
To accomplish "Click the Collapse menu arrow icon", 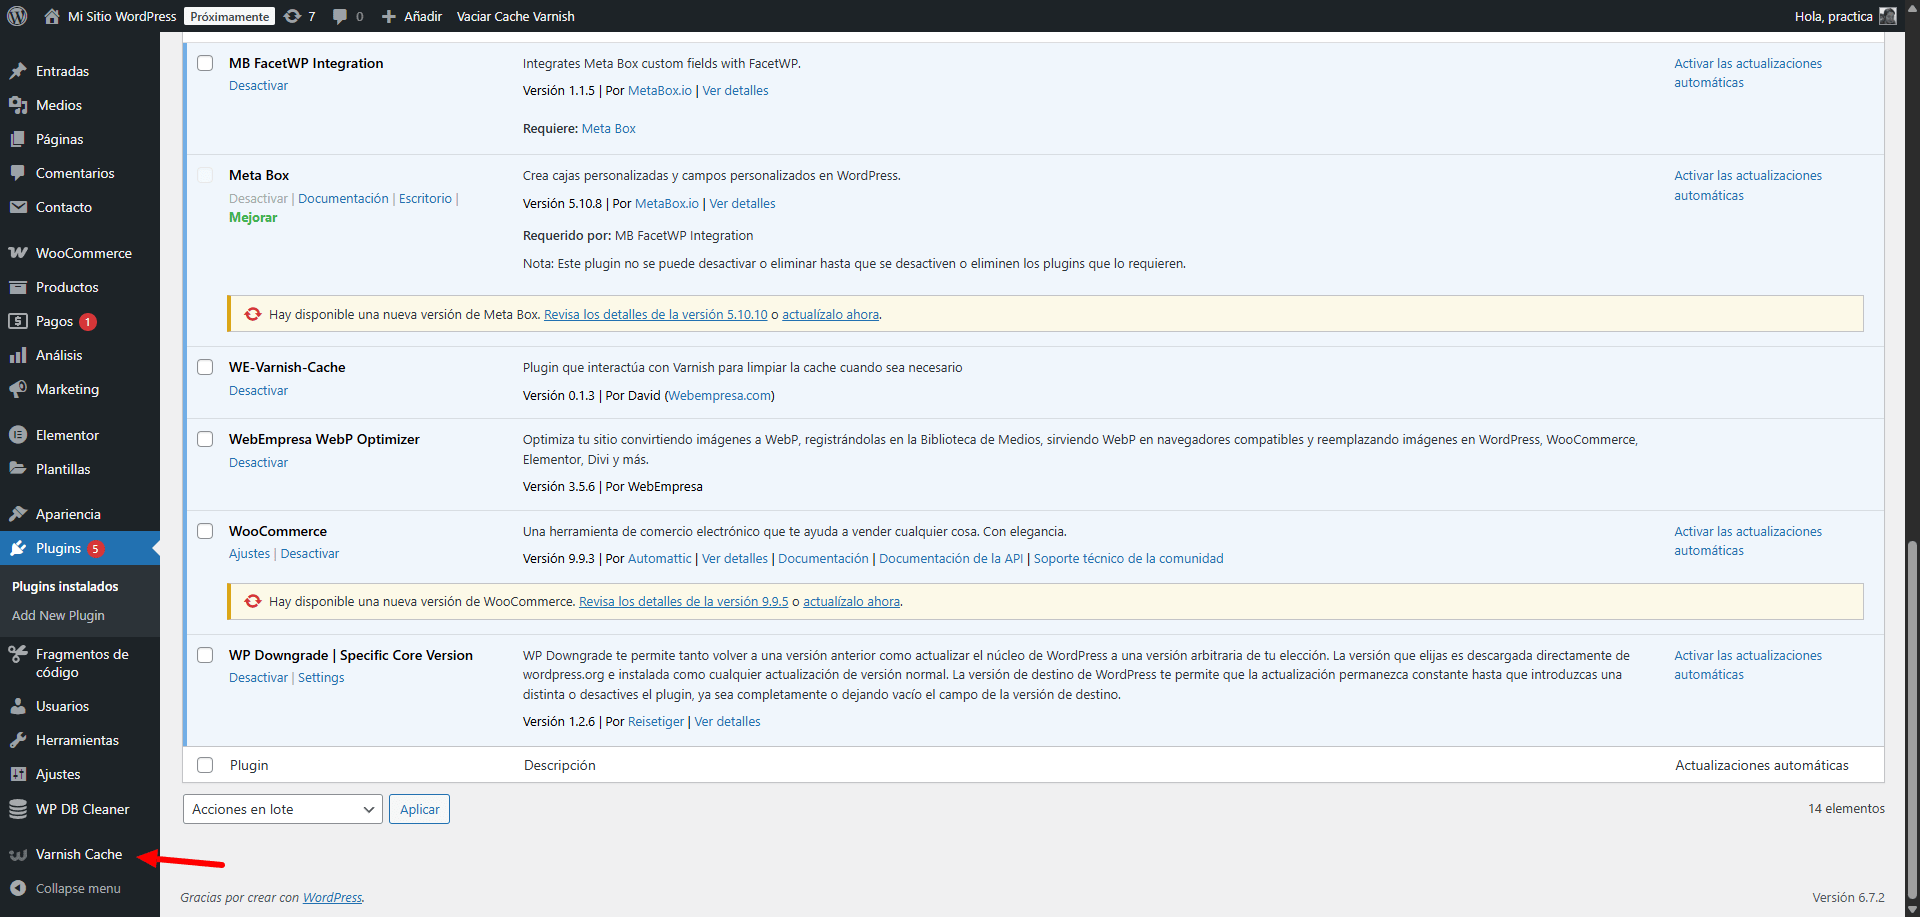I will point(18,888).
